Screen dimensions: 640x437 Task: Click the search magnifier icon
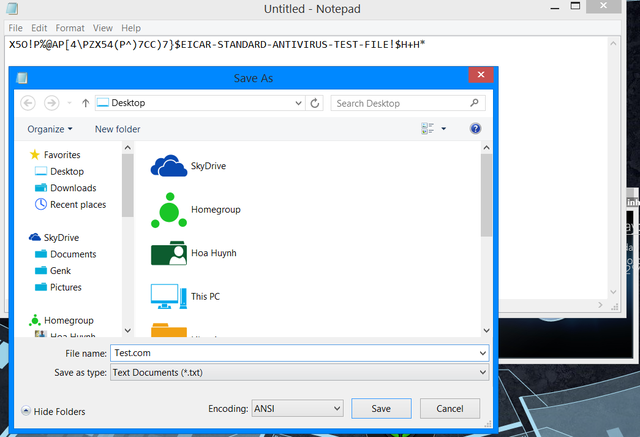pyautogui.click(x=474, y=103)
